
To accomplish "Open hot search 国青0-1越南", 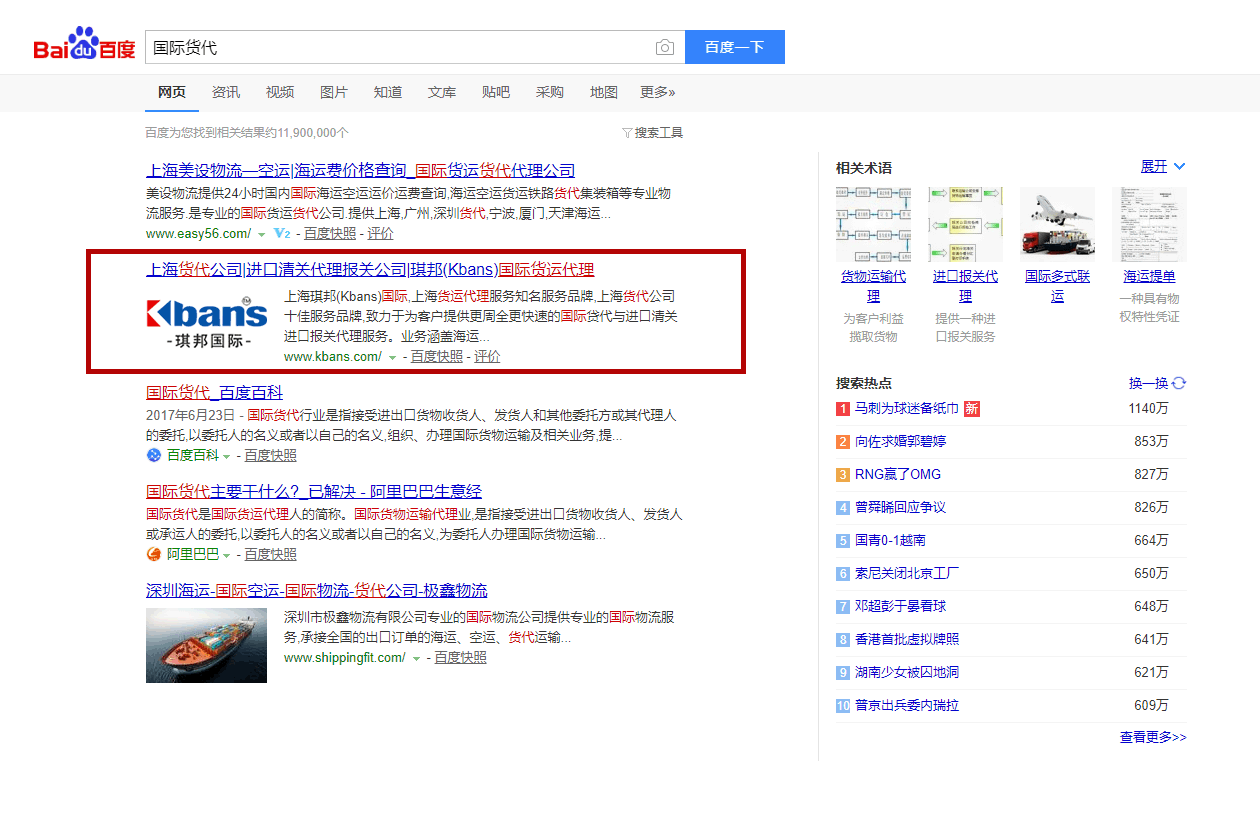I will coord(890,540).
